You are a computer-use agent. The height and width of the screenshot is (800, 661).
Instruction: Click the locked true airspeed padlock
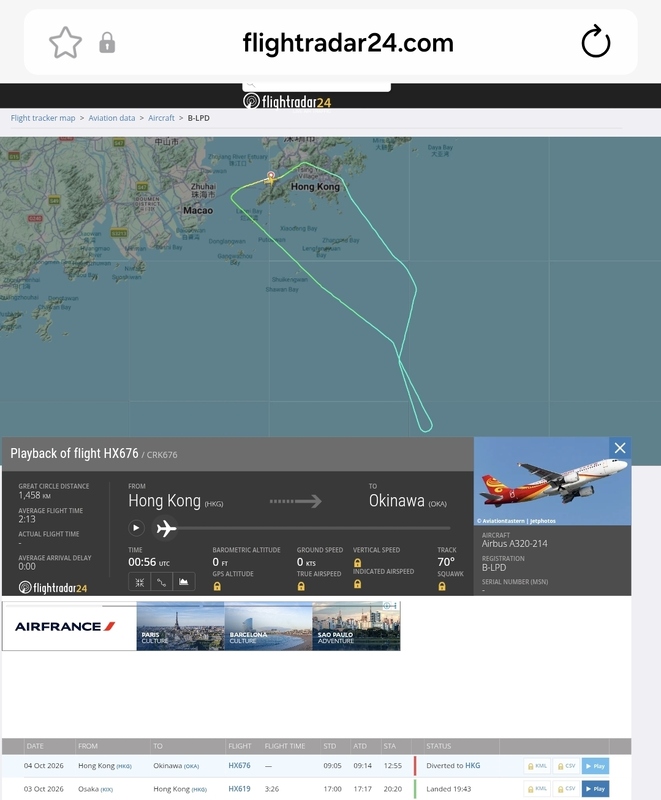point(301,587)
